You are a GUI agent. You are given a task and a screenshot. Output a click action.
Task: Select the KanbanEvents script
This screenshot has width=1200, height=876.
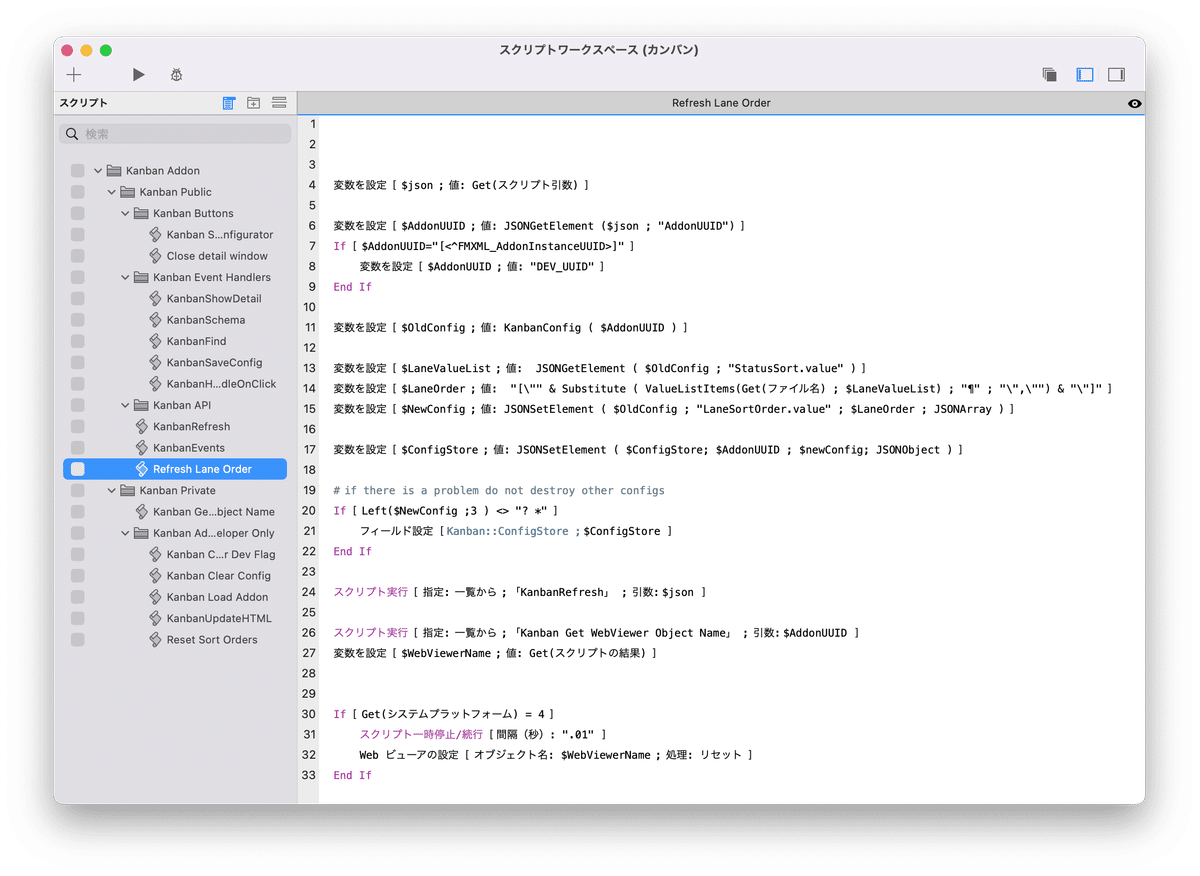click(x=197, y=447)
